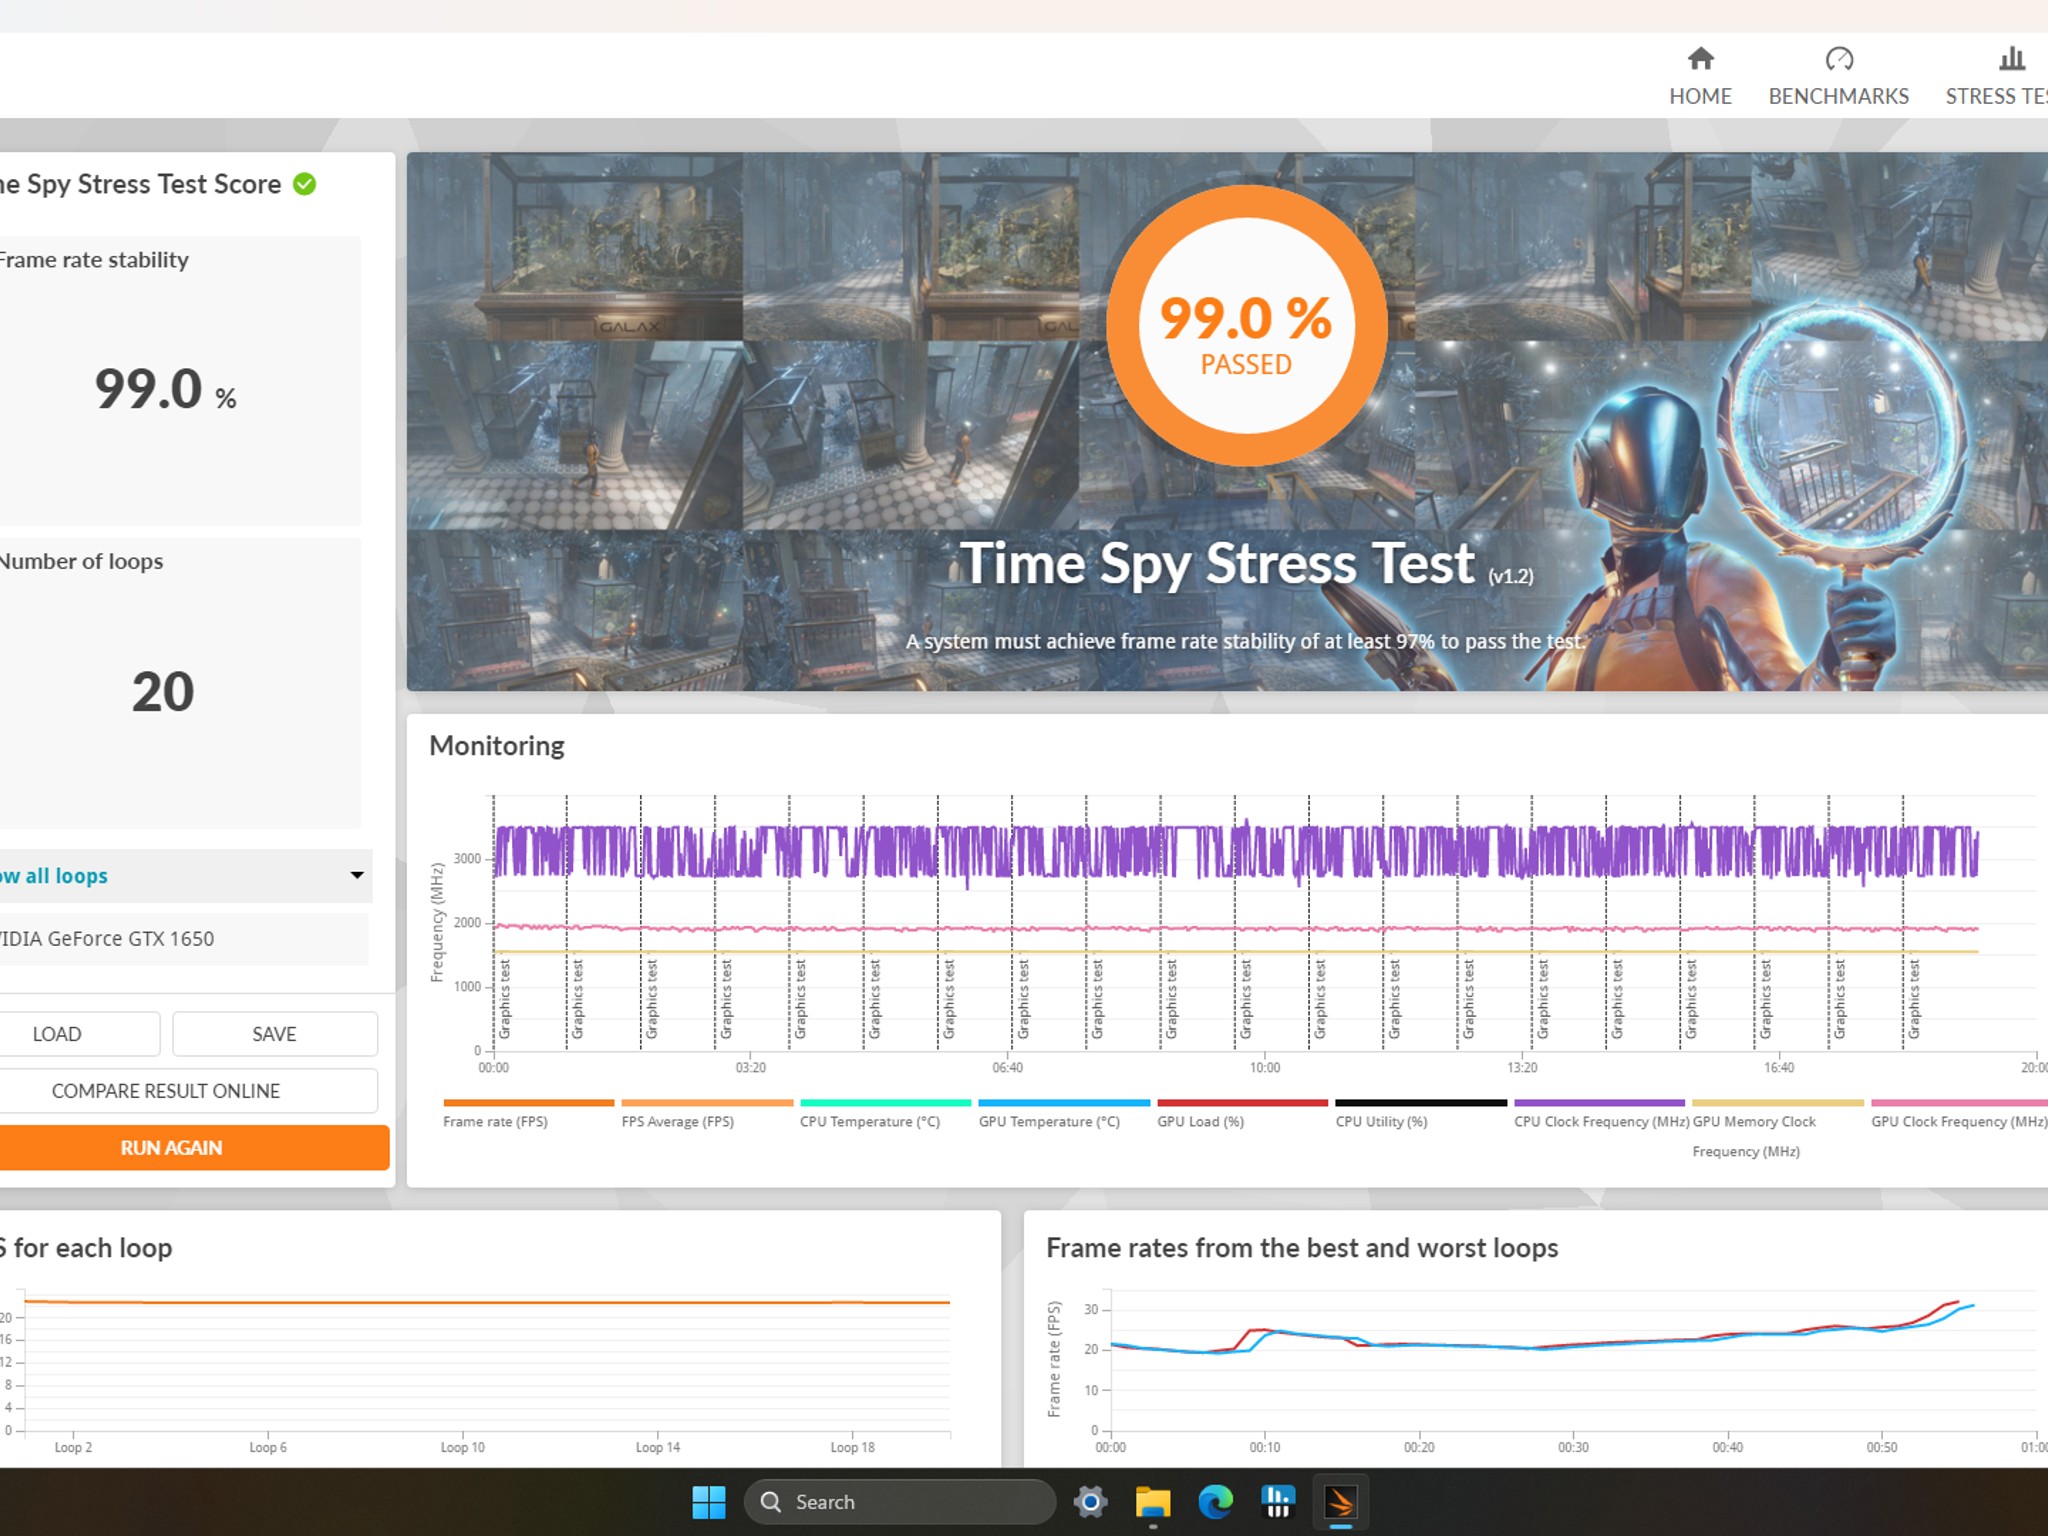Click the taskbar Search box

899,1502
